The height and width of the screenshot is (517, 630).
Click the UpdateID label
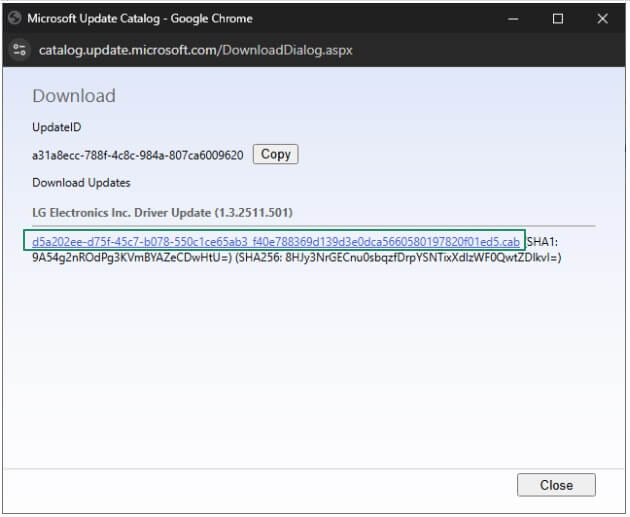click(x=57, y=127)
